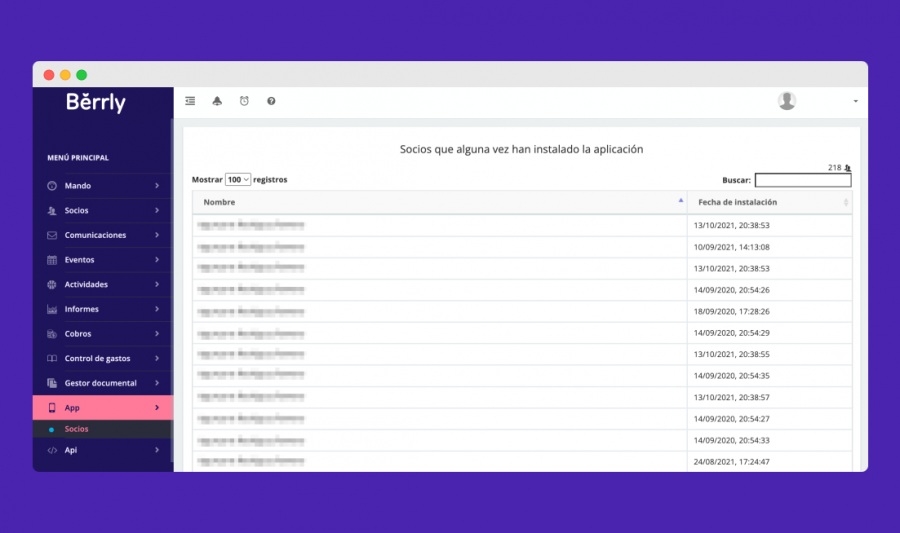Collapse the App menu chevron
Screen dimensions: 900x533
pyautogui.click(x=157, y=408)
